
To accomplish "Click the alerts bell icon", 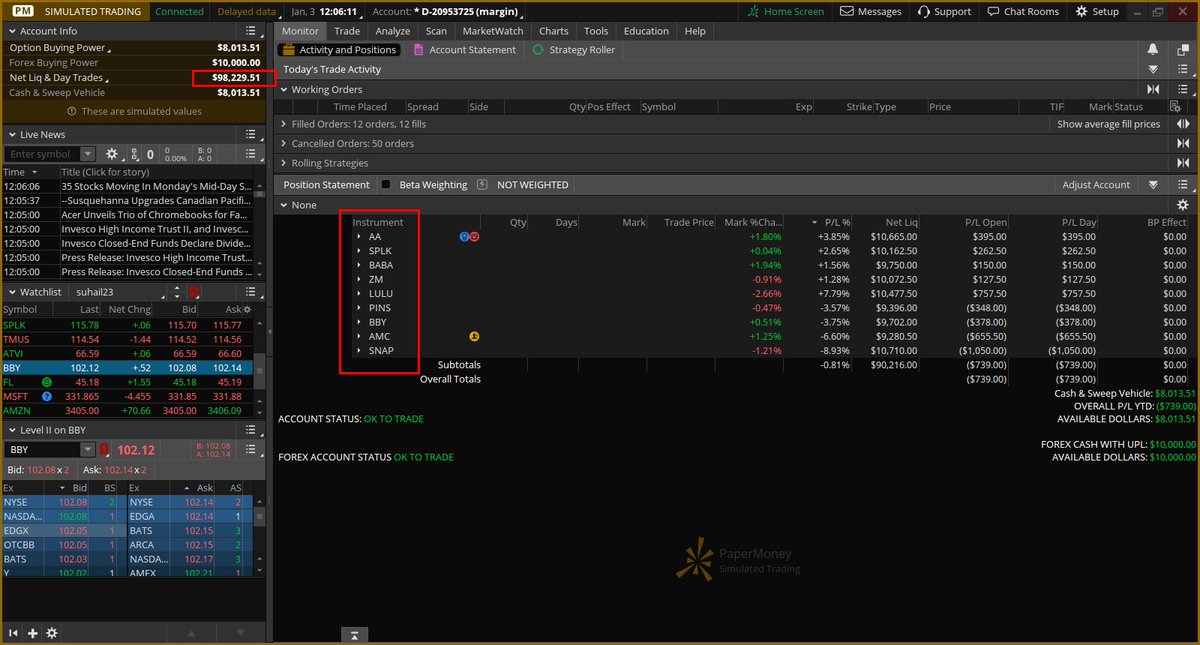I will point(1153,49).
